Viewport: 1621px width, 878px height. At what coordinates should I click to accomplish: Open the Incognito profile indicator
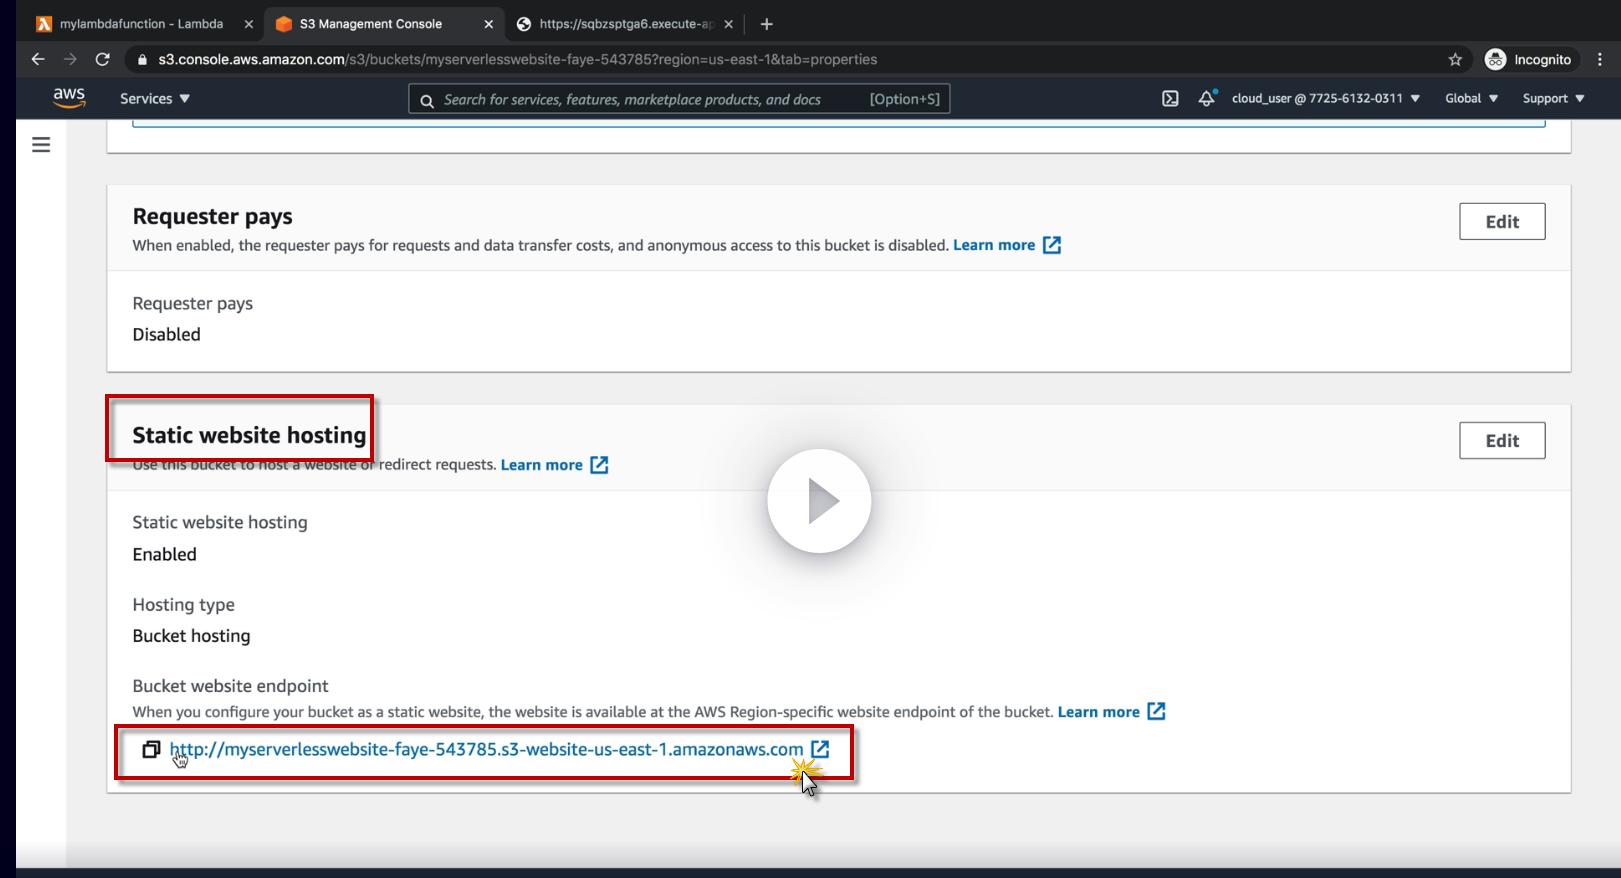[1528, 59]
